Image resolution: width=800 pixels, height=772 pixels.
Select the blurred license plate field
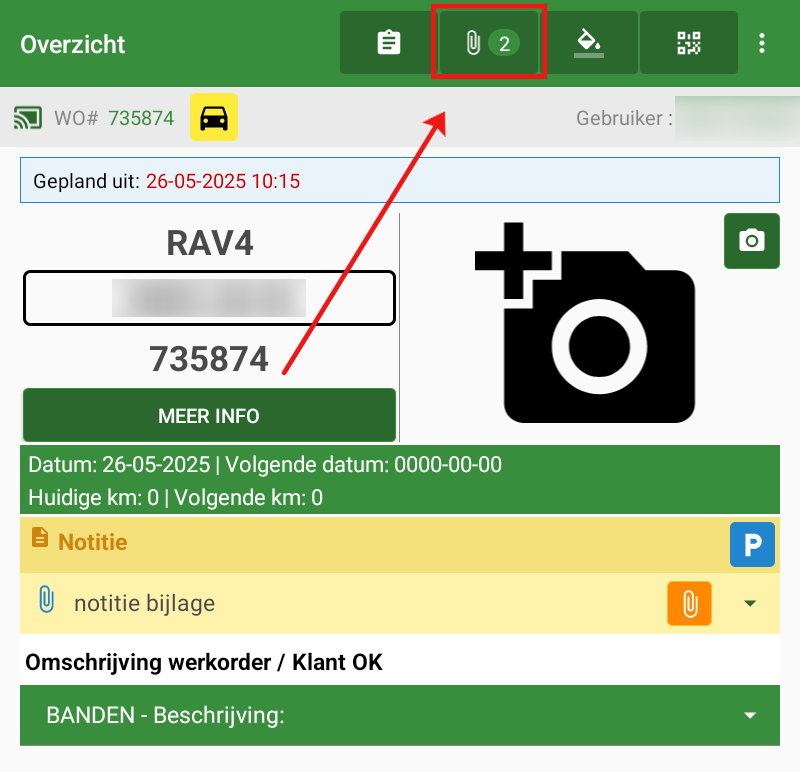[x=209, y=298]
